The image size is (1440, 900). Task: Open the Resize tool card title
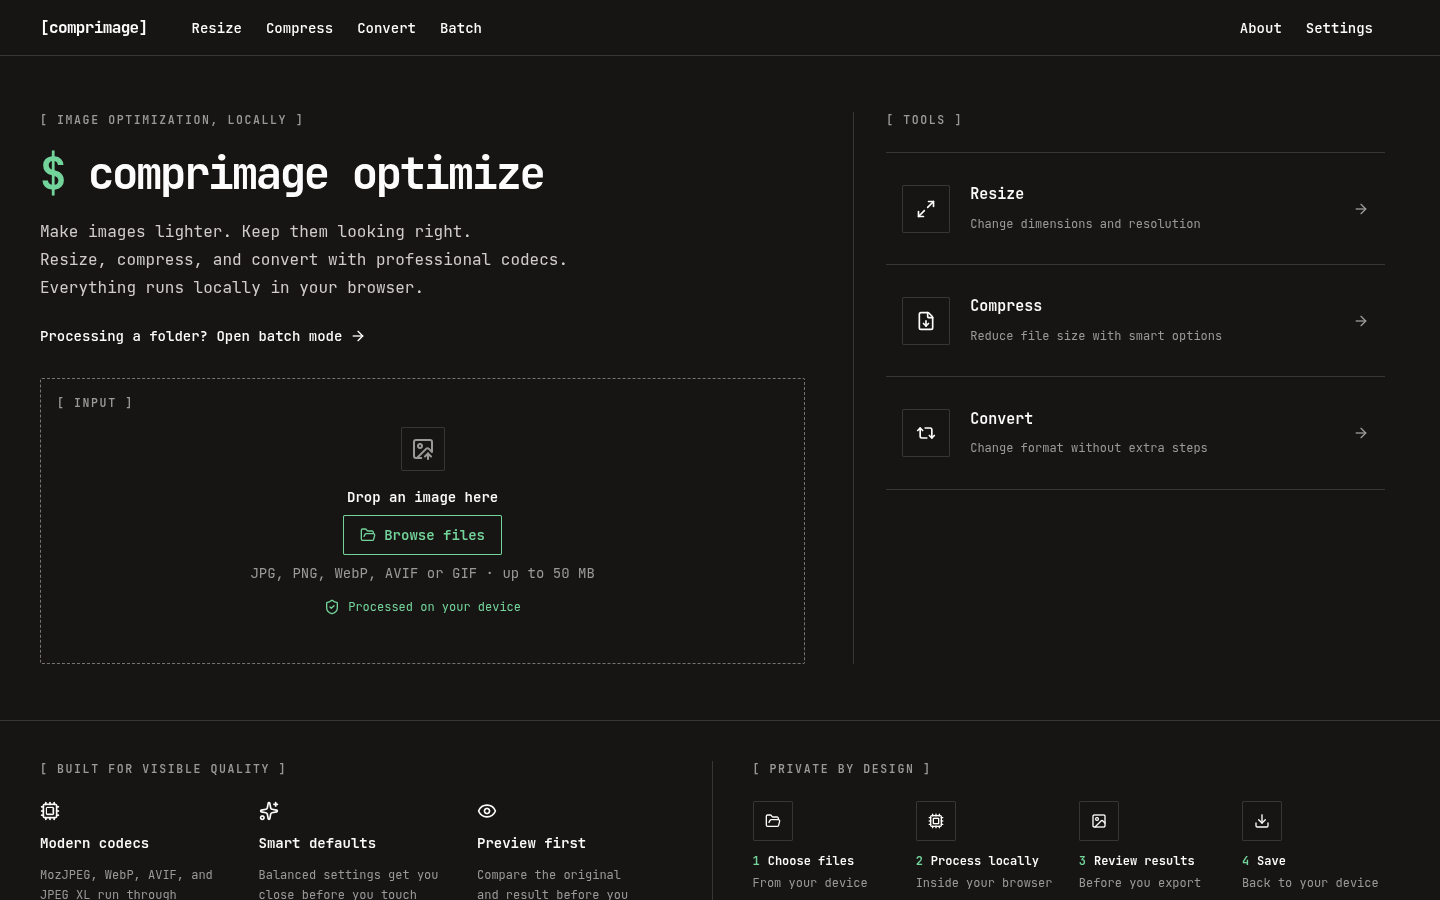tap(997, 194)
